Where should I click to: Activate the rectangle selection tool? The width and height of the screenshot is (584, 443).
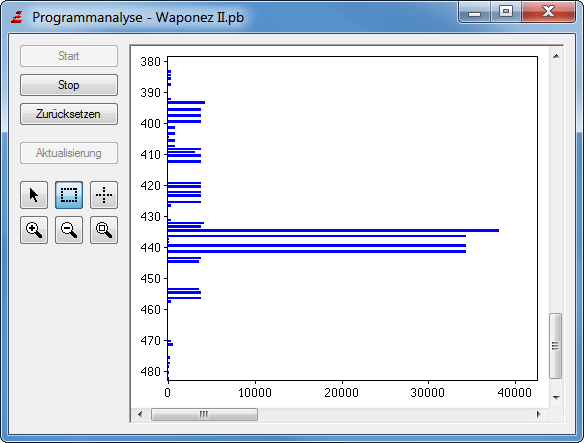69,195
